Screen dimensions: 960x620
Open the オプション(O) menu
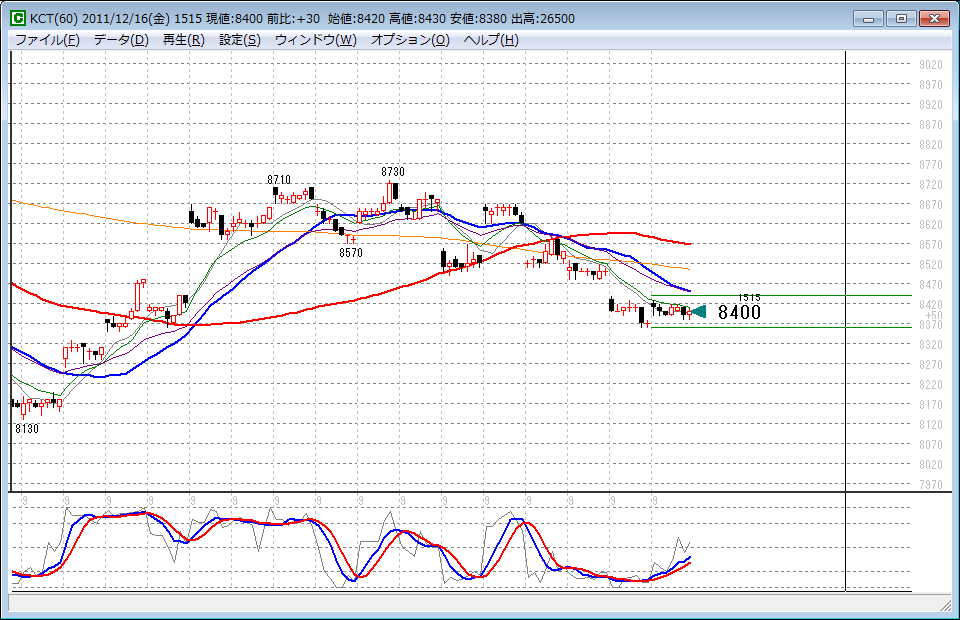pos(410,40)
